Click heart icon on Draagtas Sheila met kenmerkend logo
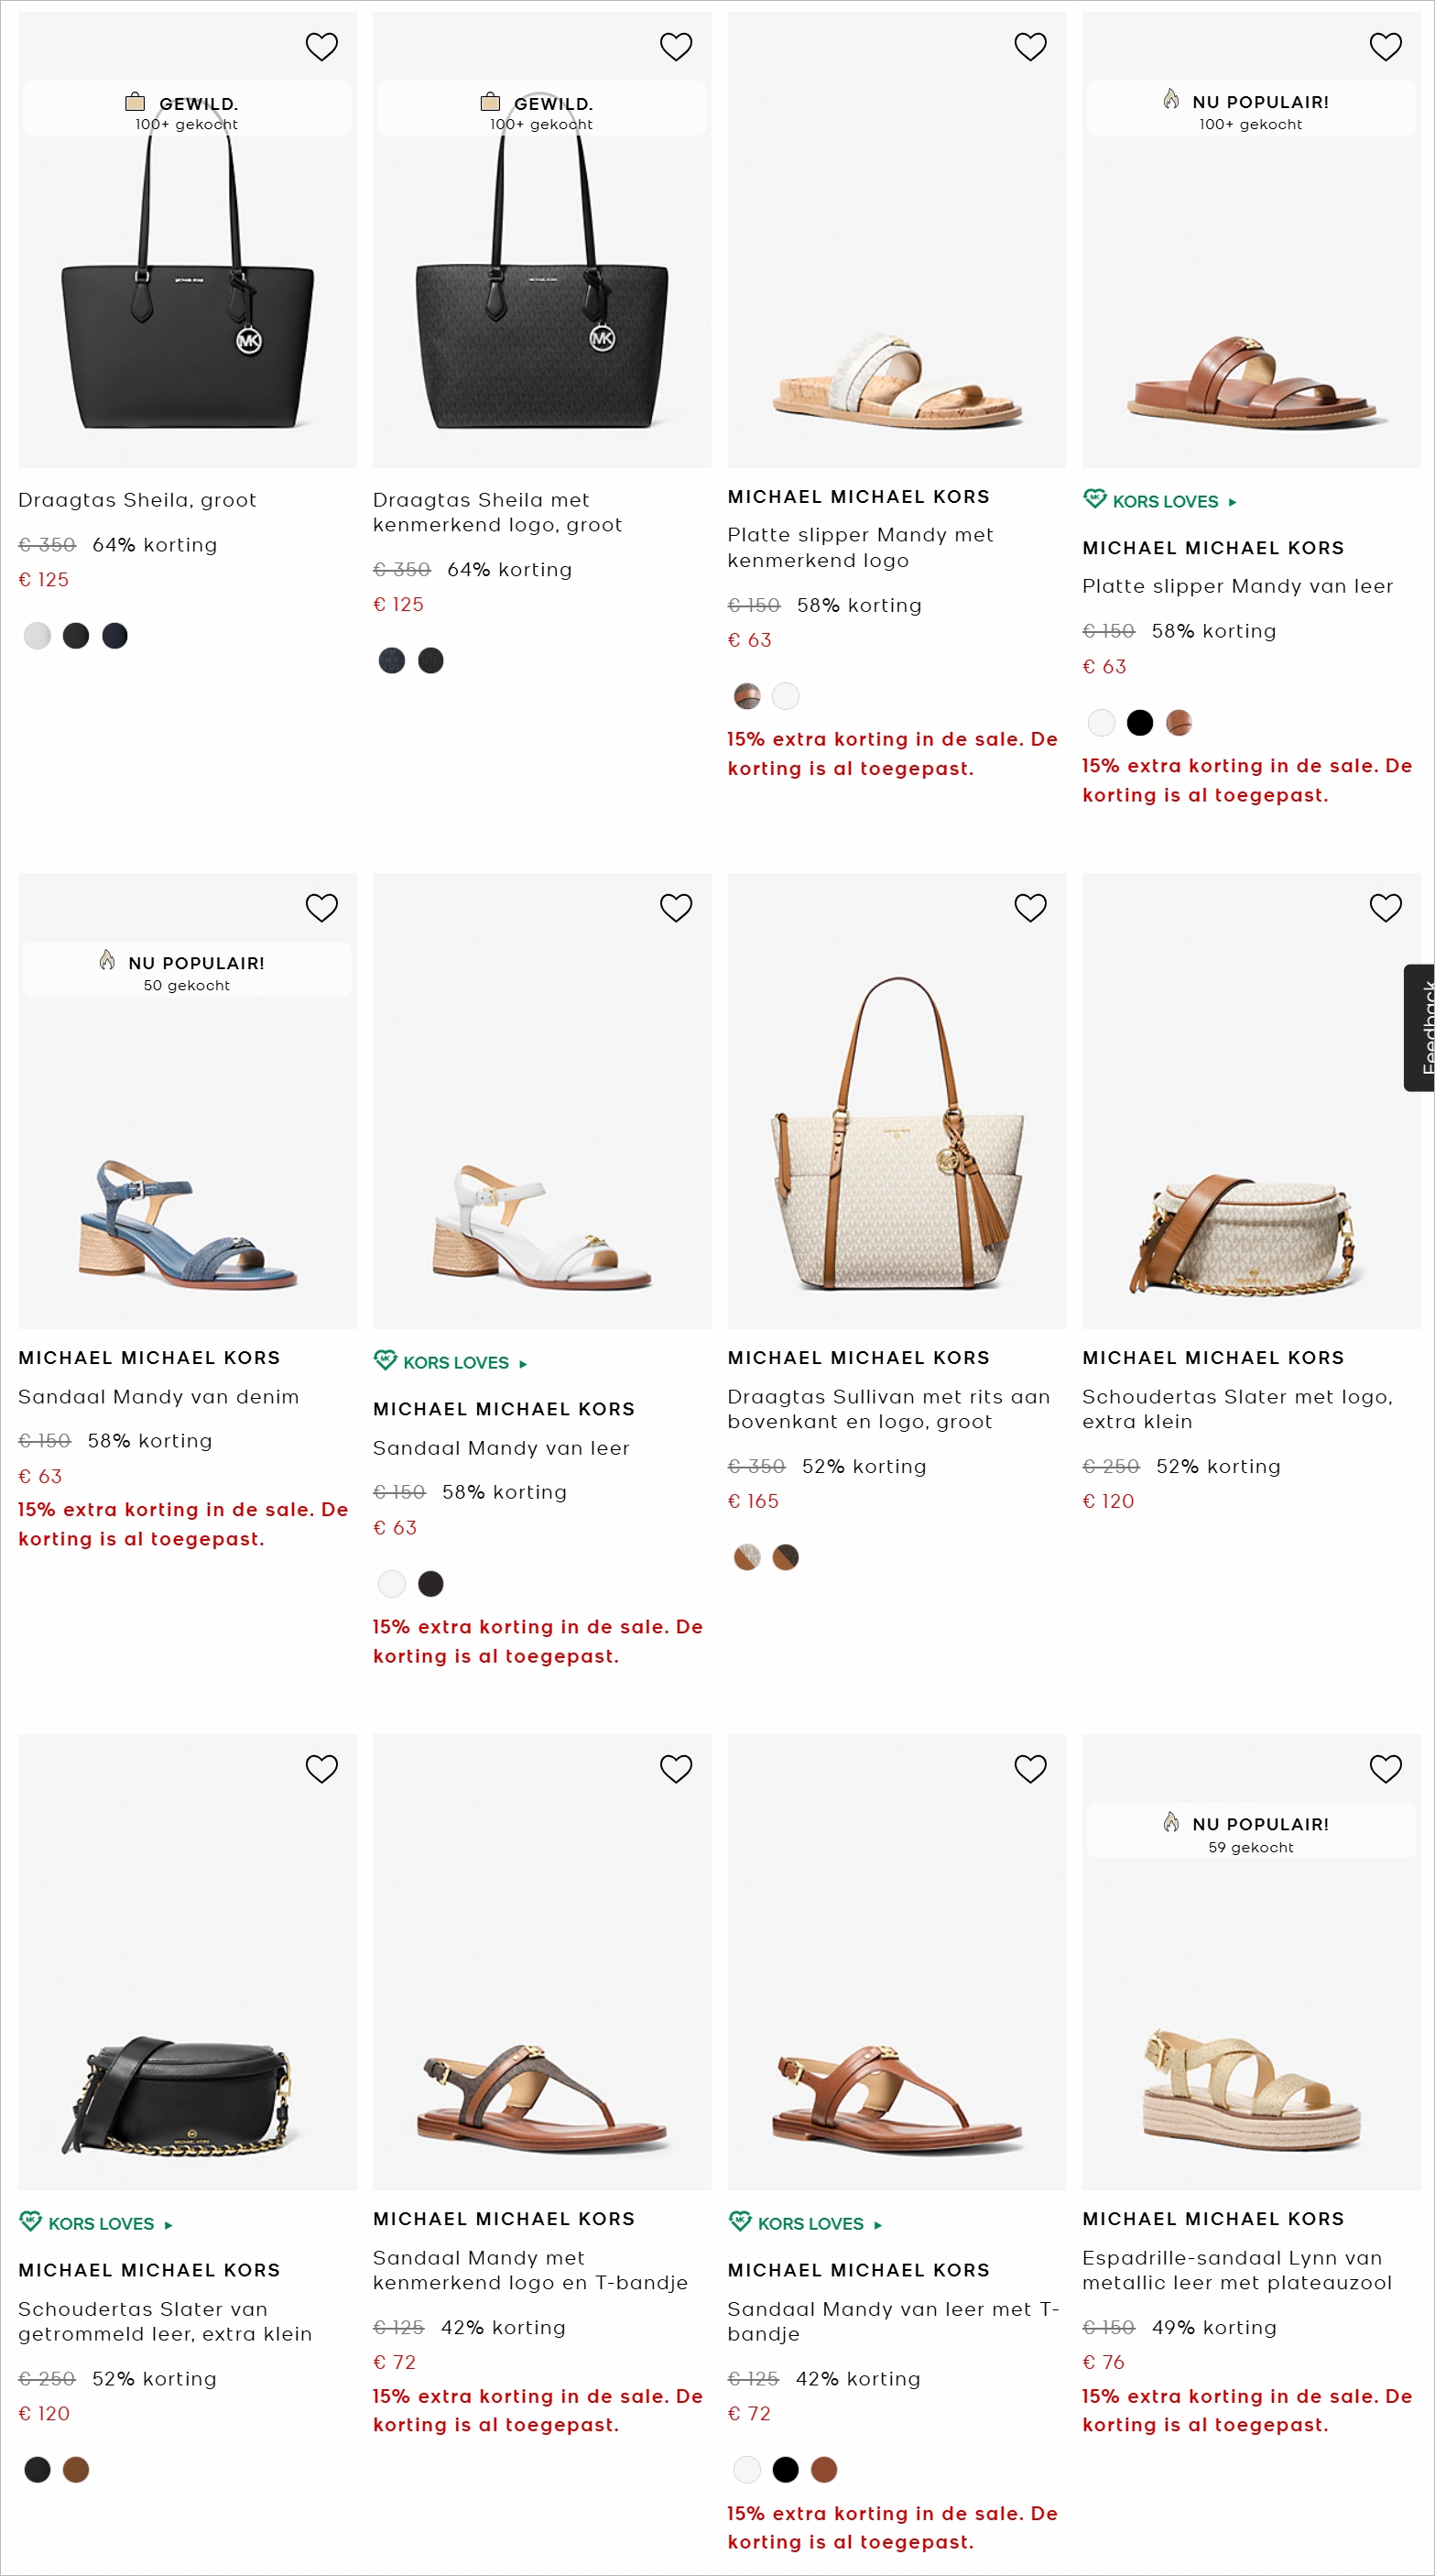Viewport: 1435px width, 2576px height. 675,47
